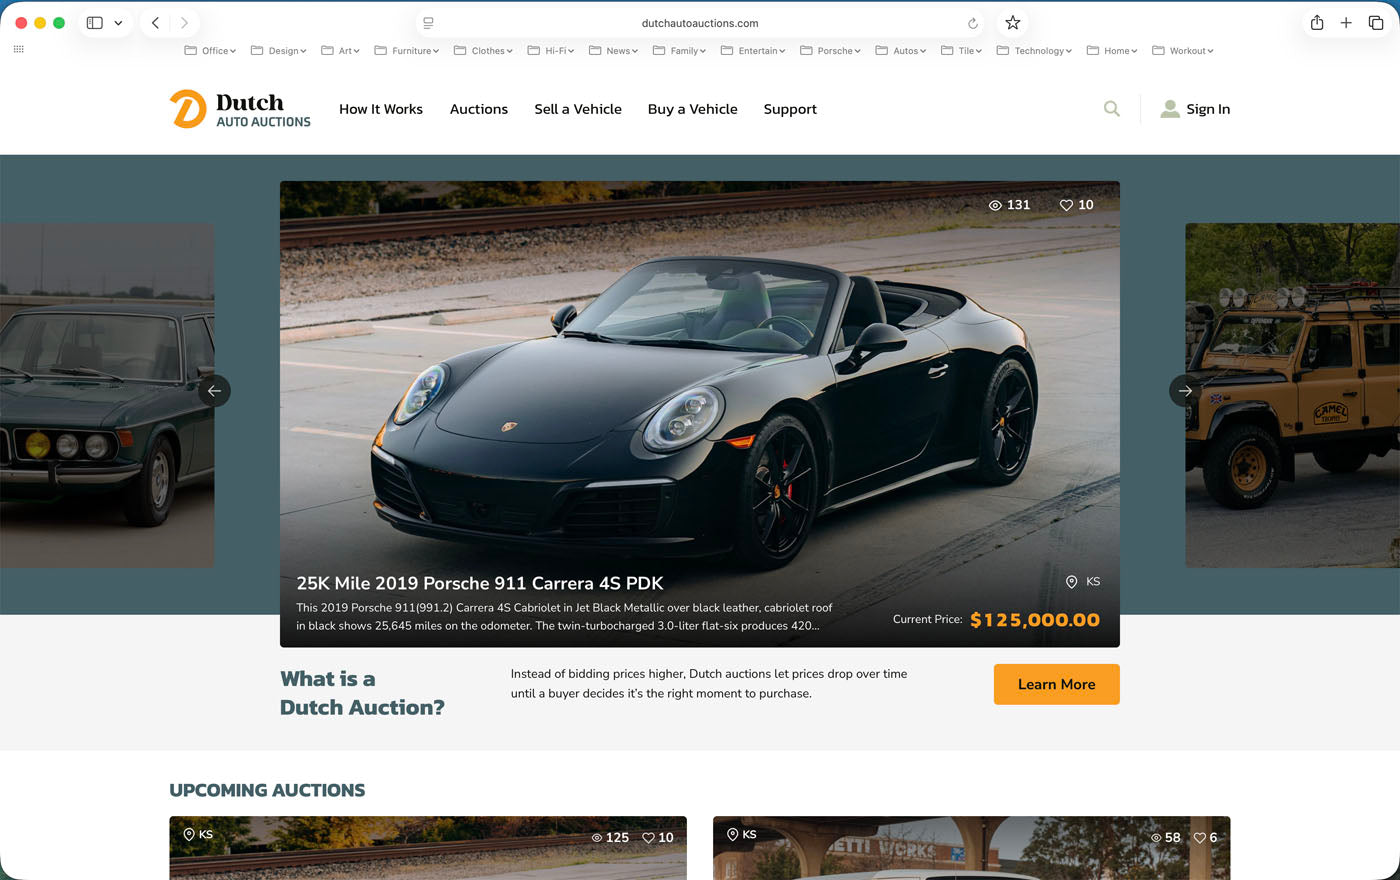Select the green BMW sedan slide thumbnail
The image size is (1400, 880).
coord(107,395)
